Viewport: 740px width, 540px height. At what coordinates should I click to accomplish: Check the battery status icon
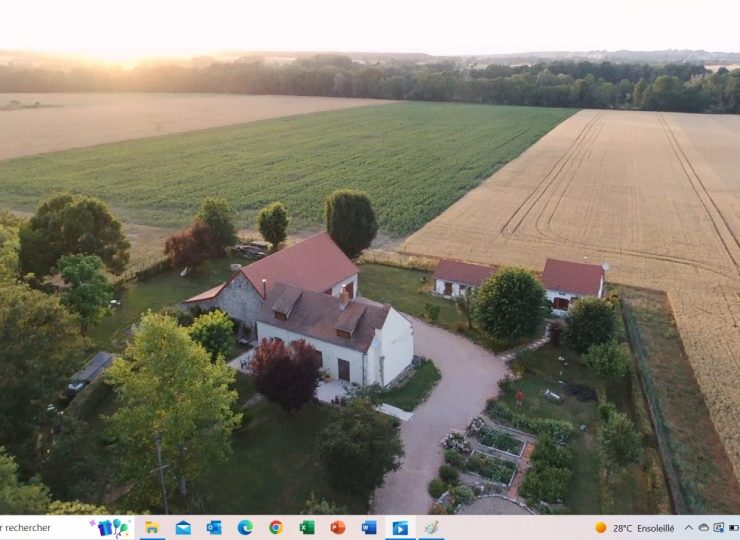tap(733, 527)
